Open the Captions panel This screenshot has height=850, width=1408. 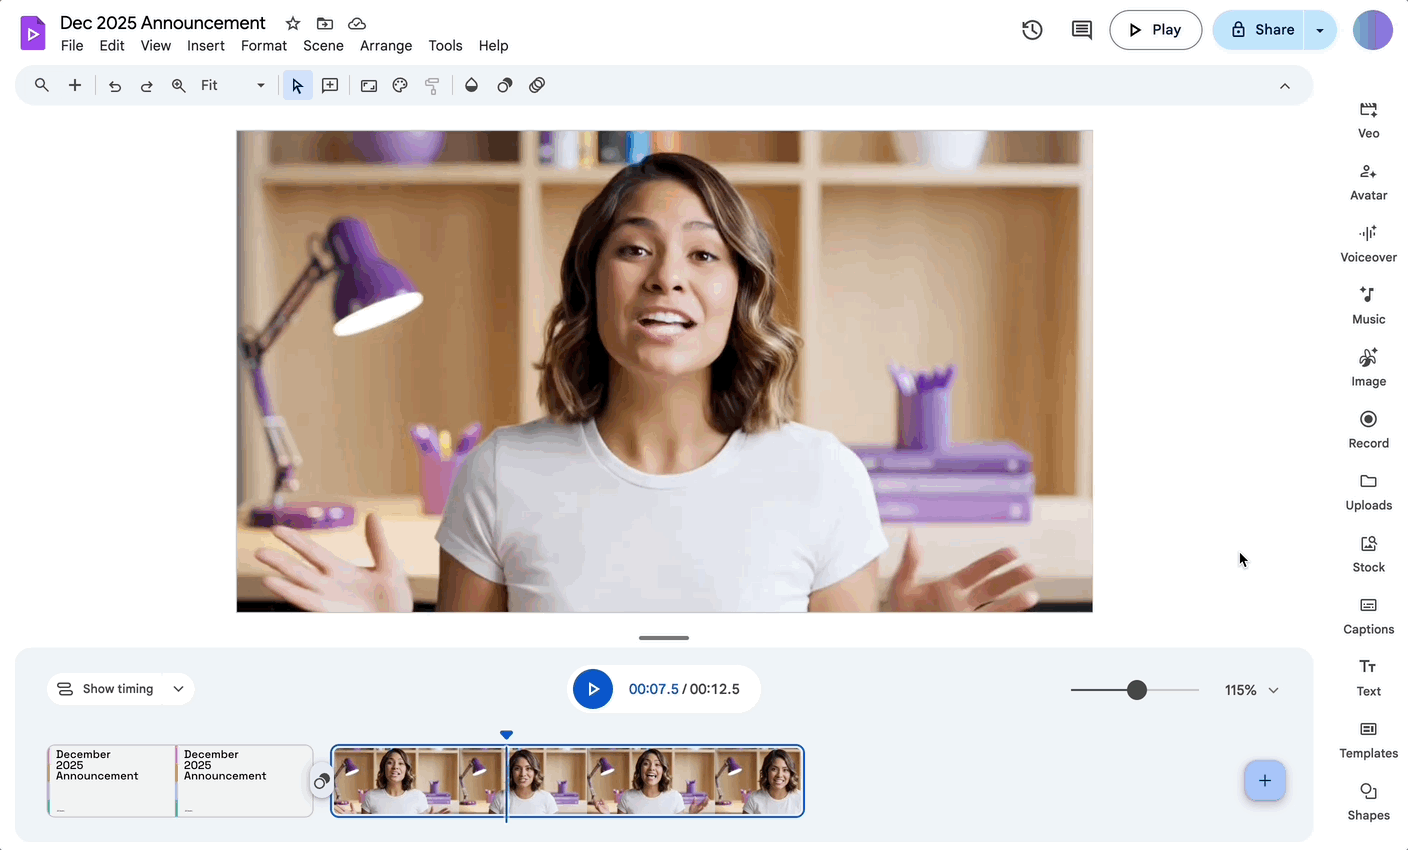(1368, 615)
